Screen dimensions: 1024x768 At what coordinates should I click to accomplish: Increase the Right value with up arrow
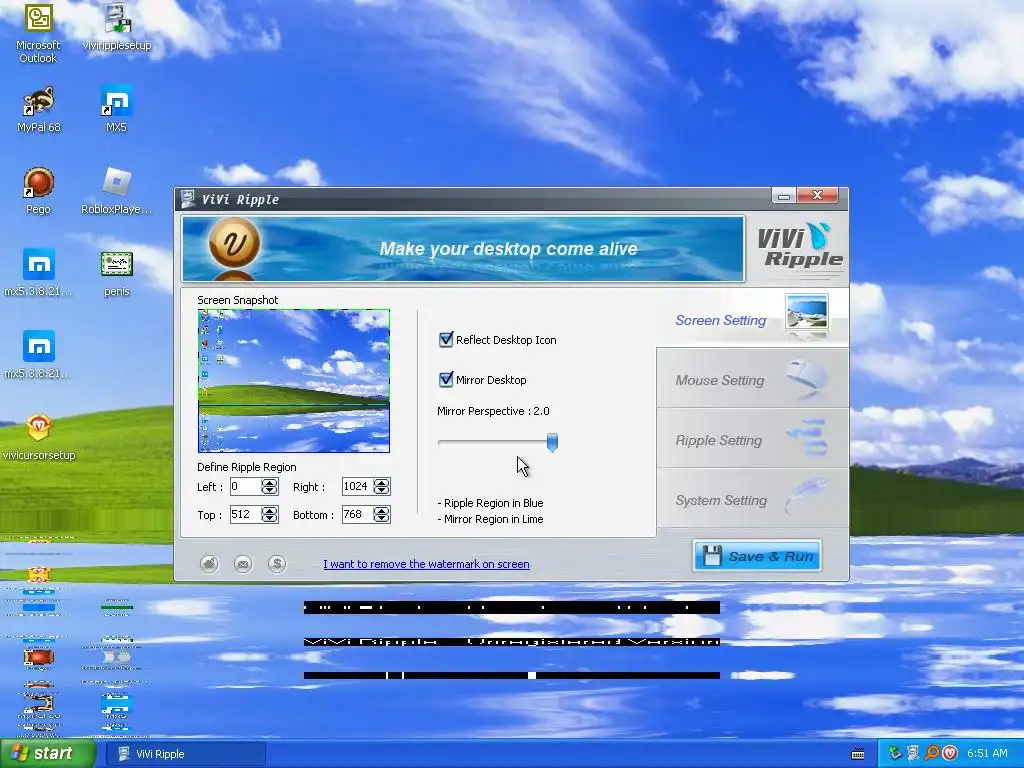tap(381, 482)
